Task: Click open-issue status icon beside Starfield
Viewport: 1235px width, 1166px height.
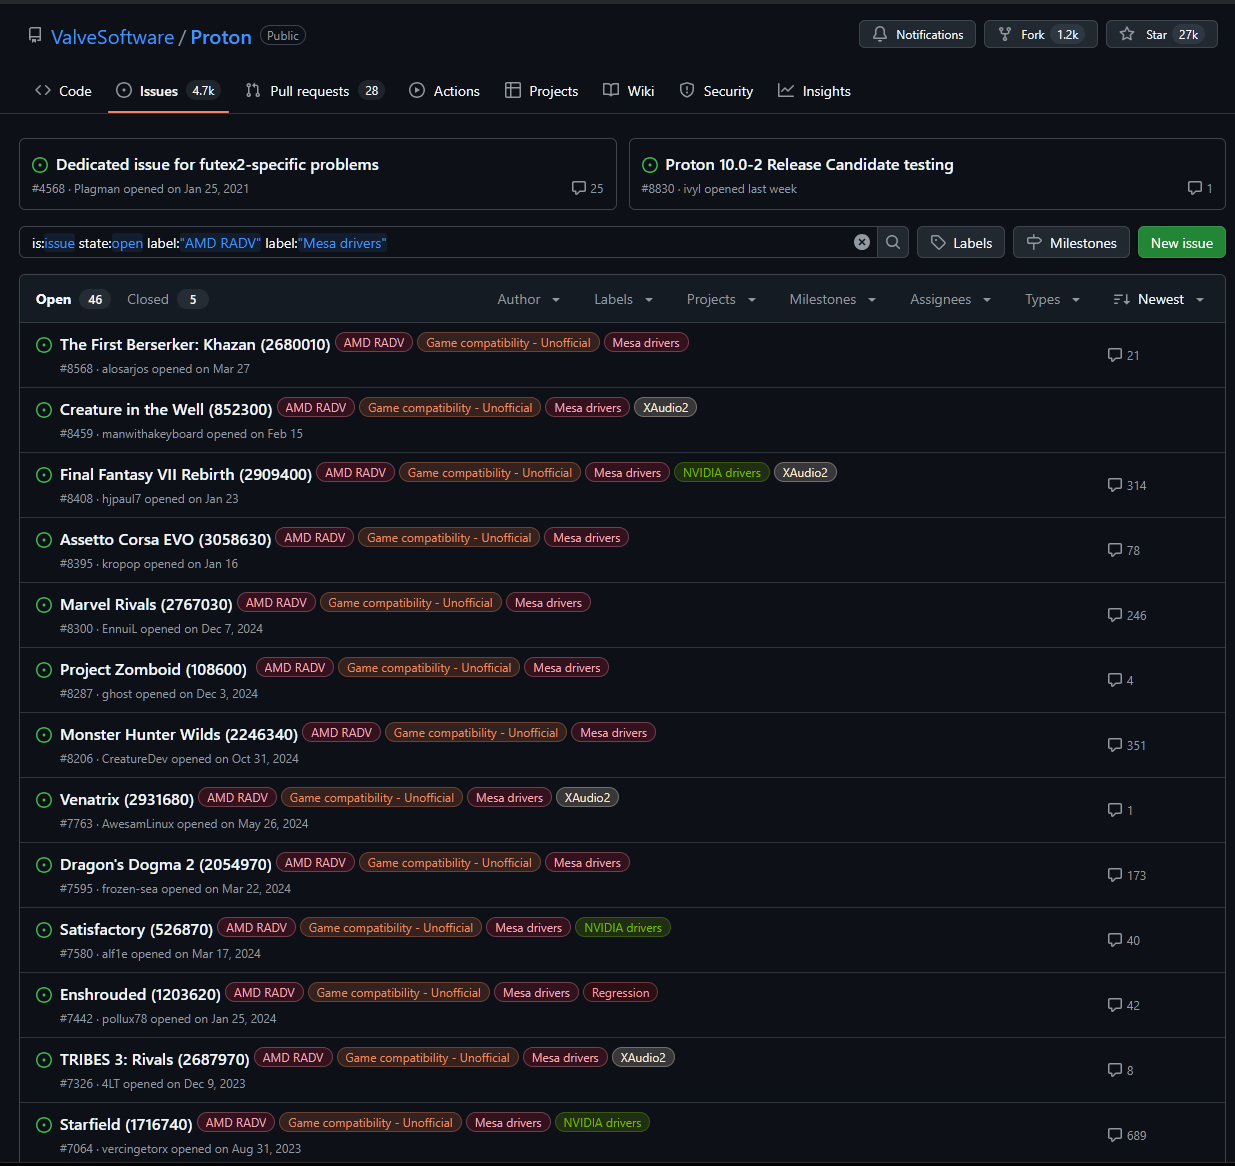Action: (x=44, y=1125)
